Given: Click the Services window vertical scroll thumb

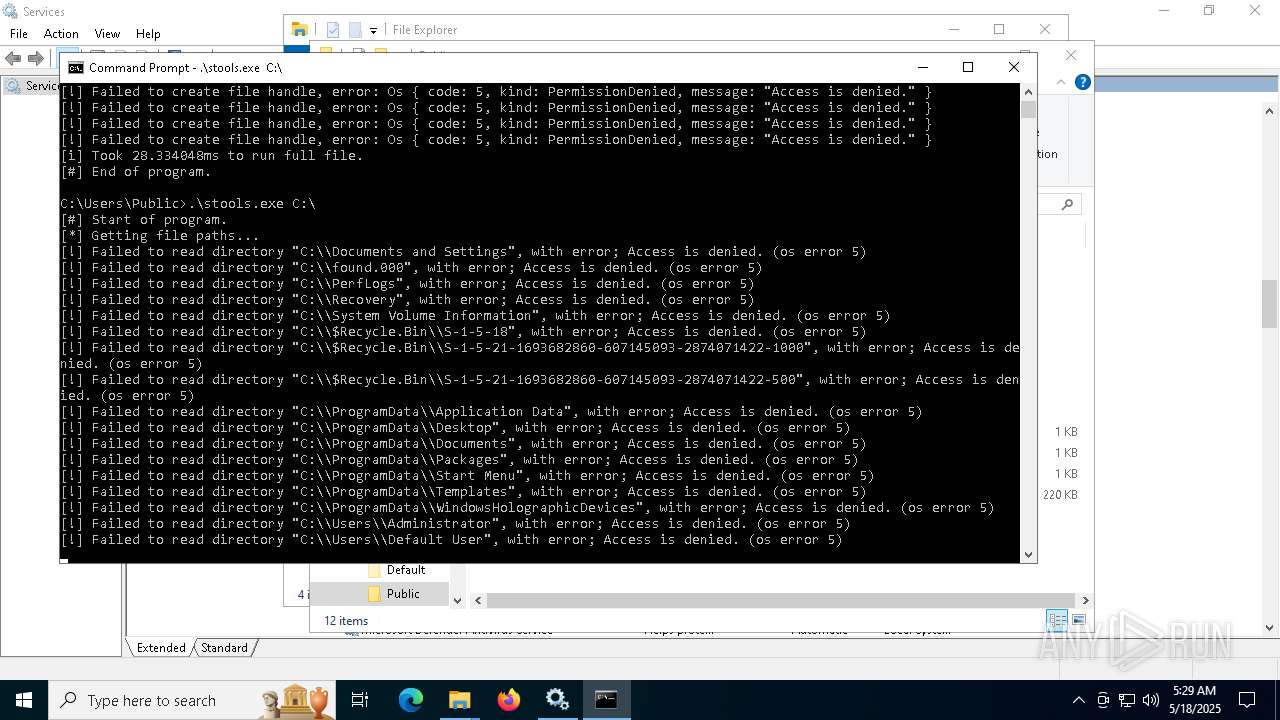Looking at the screenshot, I should pos(1270,306).
